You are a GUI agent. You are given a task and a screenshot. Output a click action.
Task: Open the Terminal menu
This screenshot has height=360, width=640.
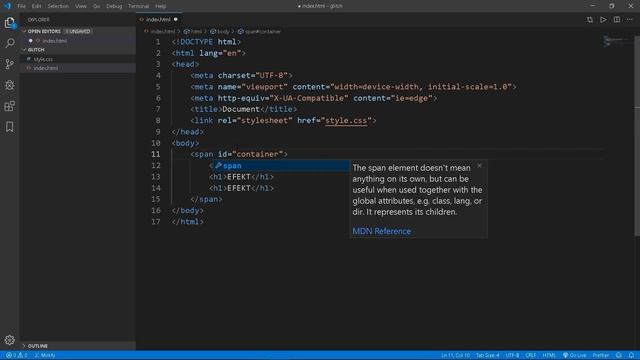(138, 6)
